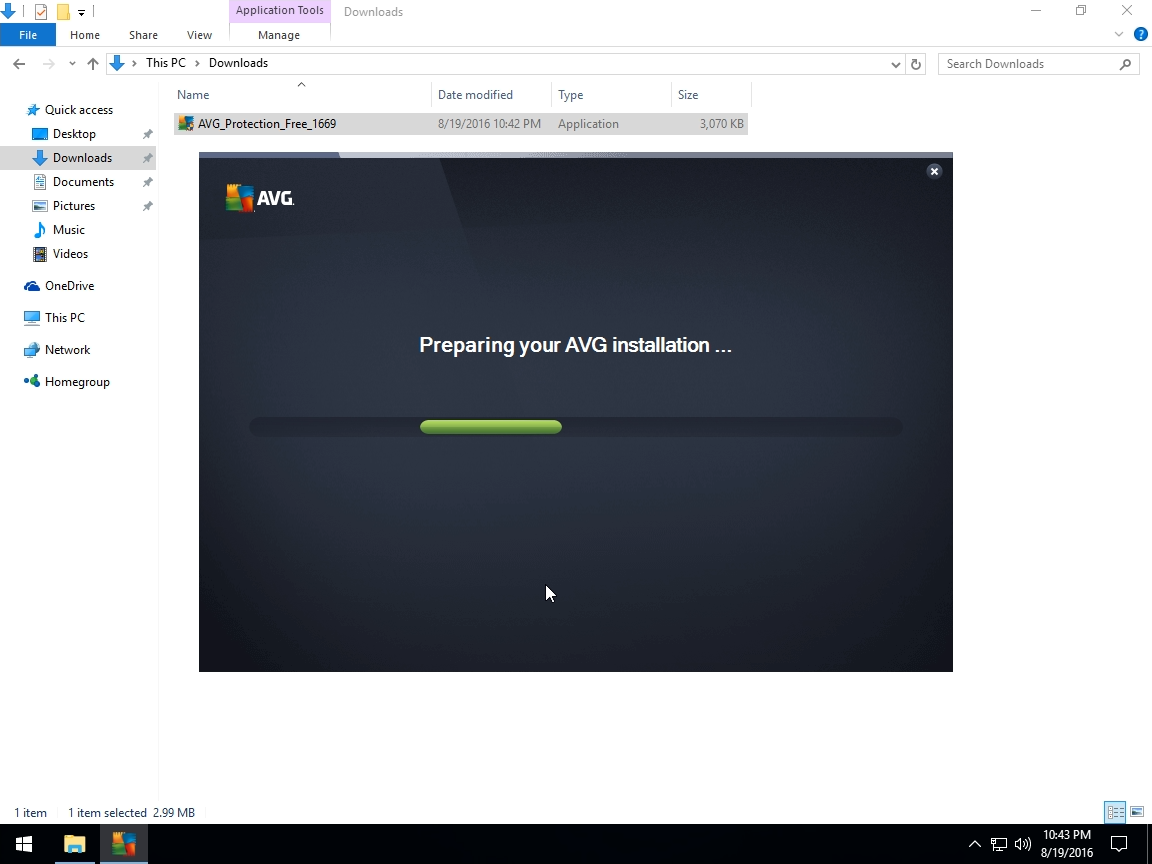Open Documents in navigation pane
1152x864 pixels.
click(x=83, y=182)
